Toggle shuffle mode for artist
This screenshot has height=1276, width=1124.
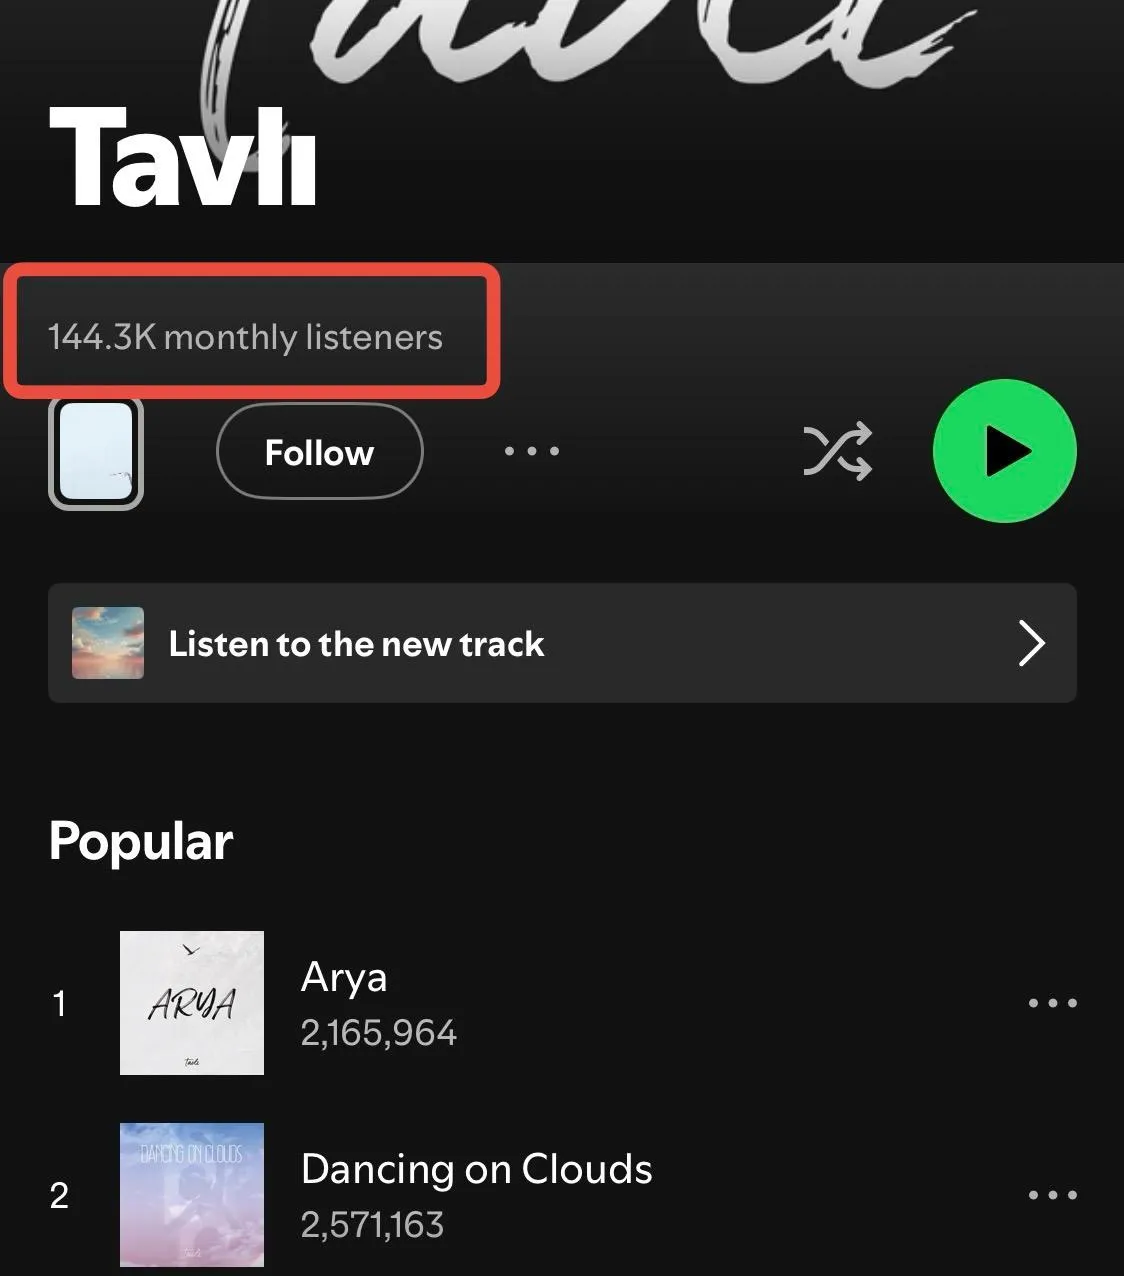[837, 451]
